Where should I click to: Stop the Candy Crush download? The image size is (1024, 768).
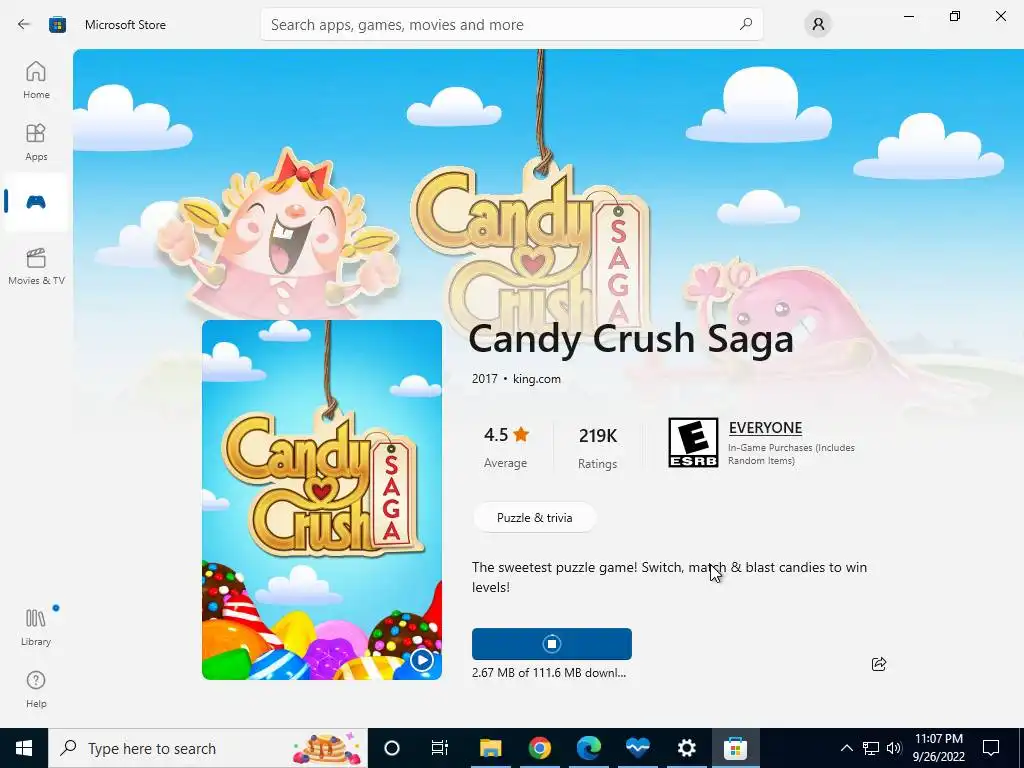[552, 644]
